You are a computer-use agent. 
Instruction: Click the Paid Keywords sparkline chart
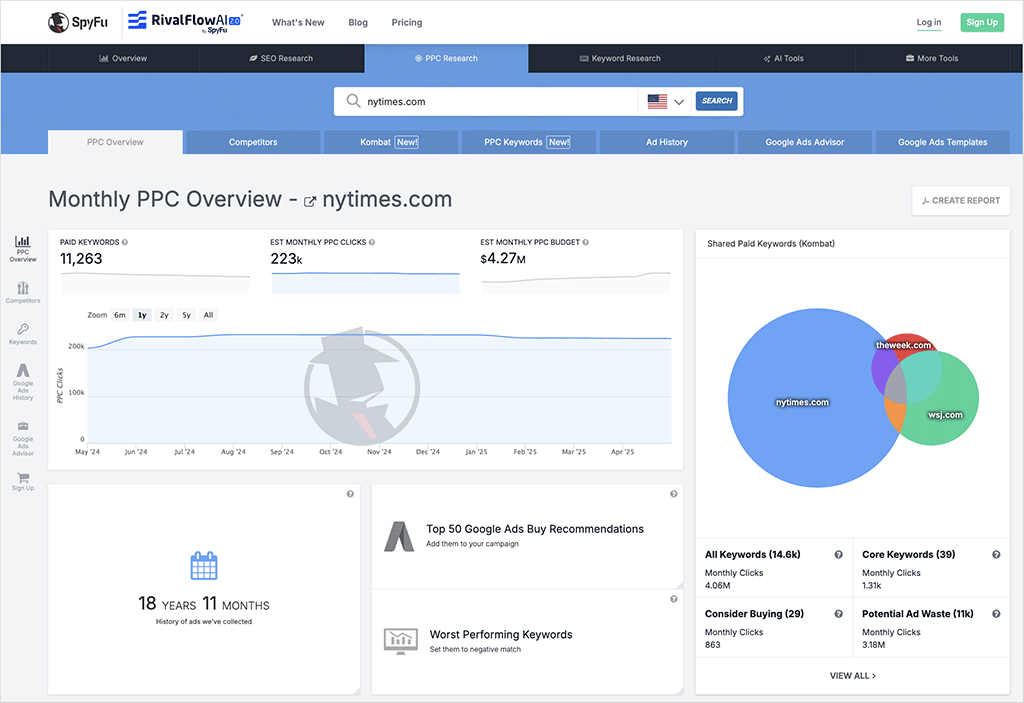(x=155, y=282)
